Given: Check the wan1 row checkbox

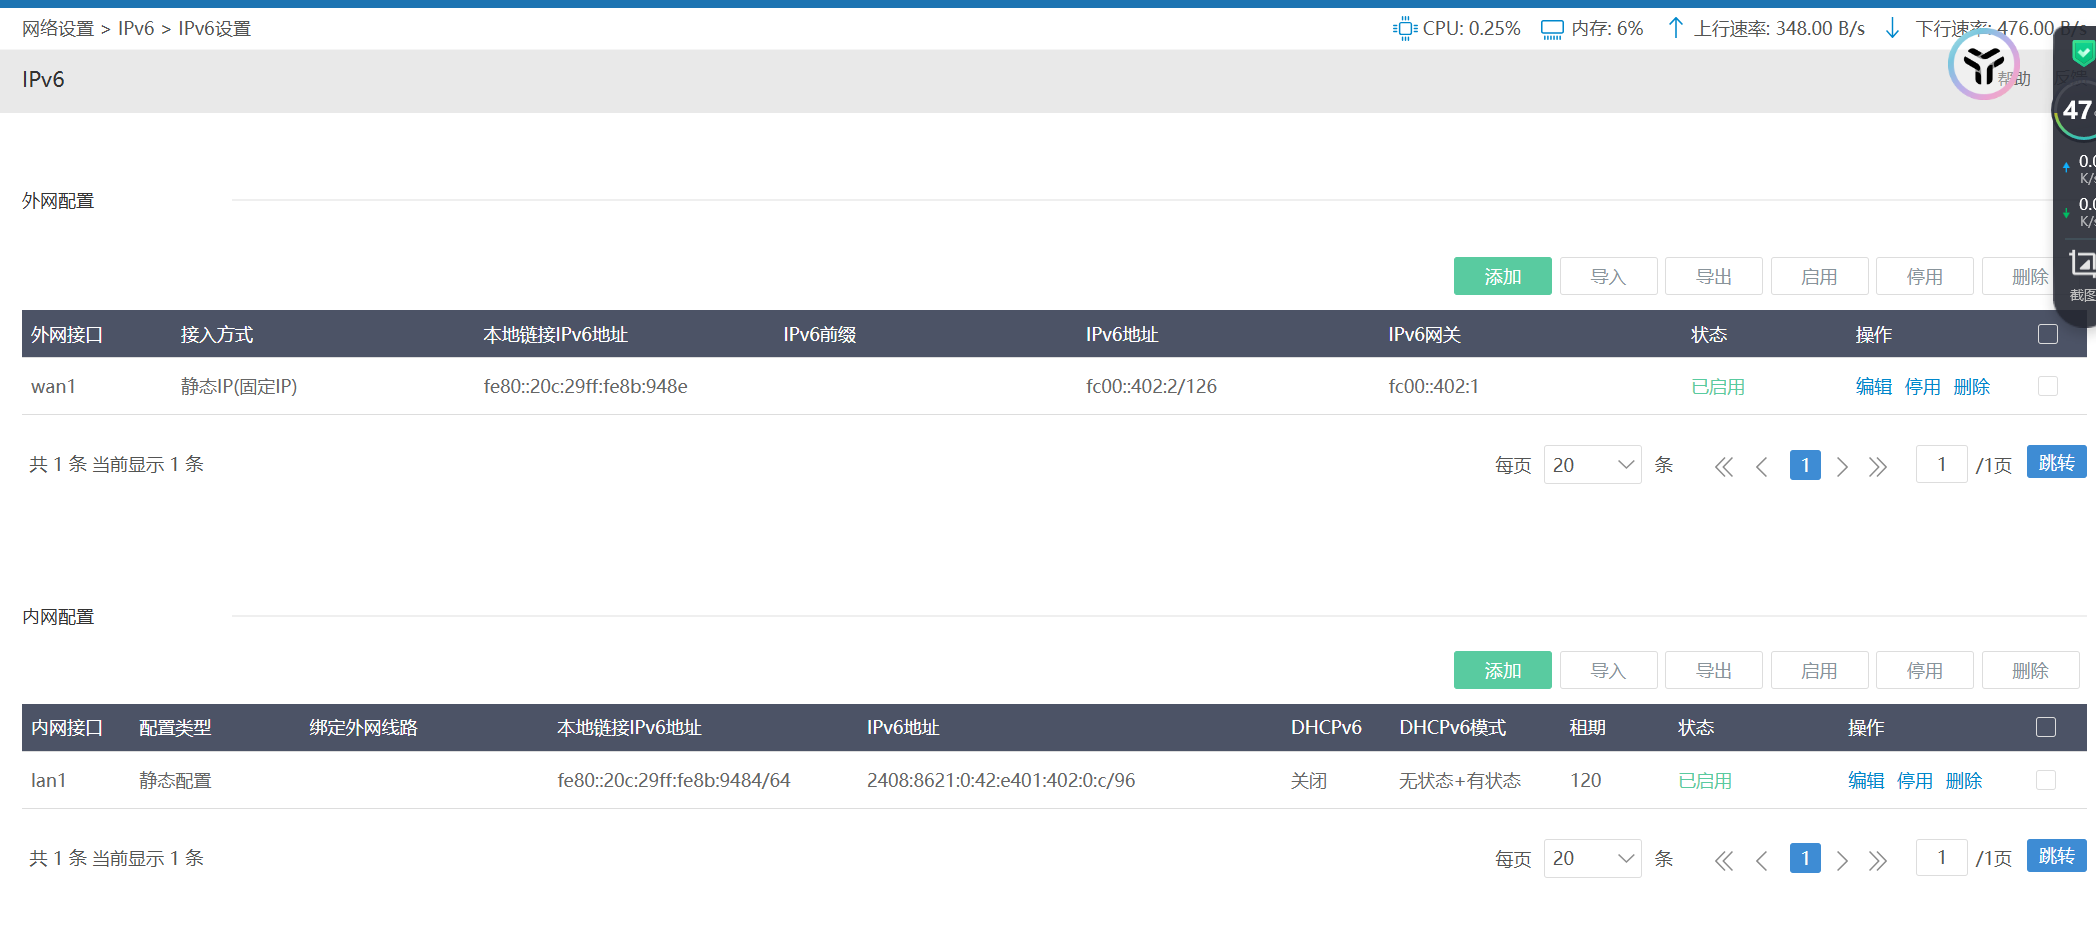Looking at the screenshot, I should click(2047, 386).
